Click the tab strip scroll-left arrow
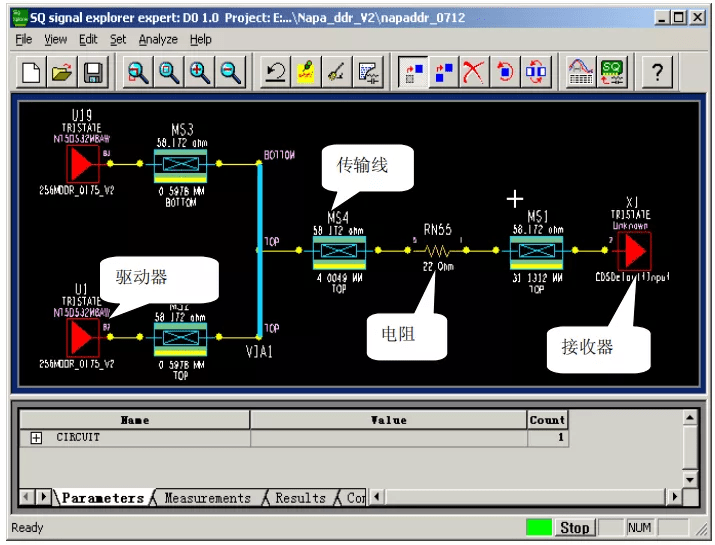This screenshot has height=545, width=715. tap(26, 496)
